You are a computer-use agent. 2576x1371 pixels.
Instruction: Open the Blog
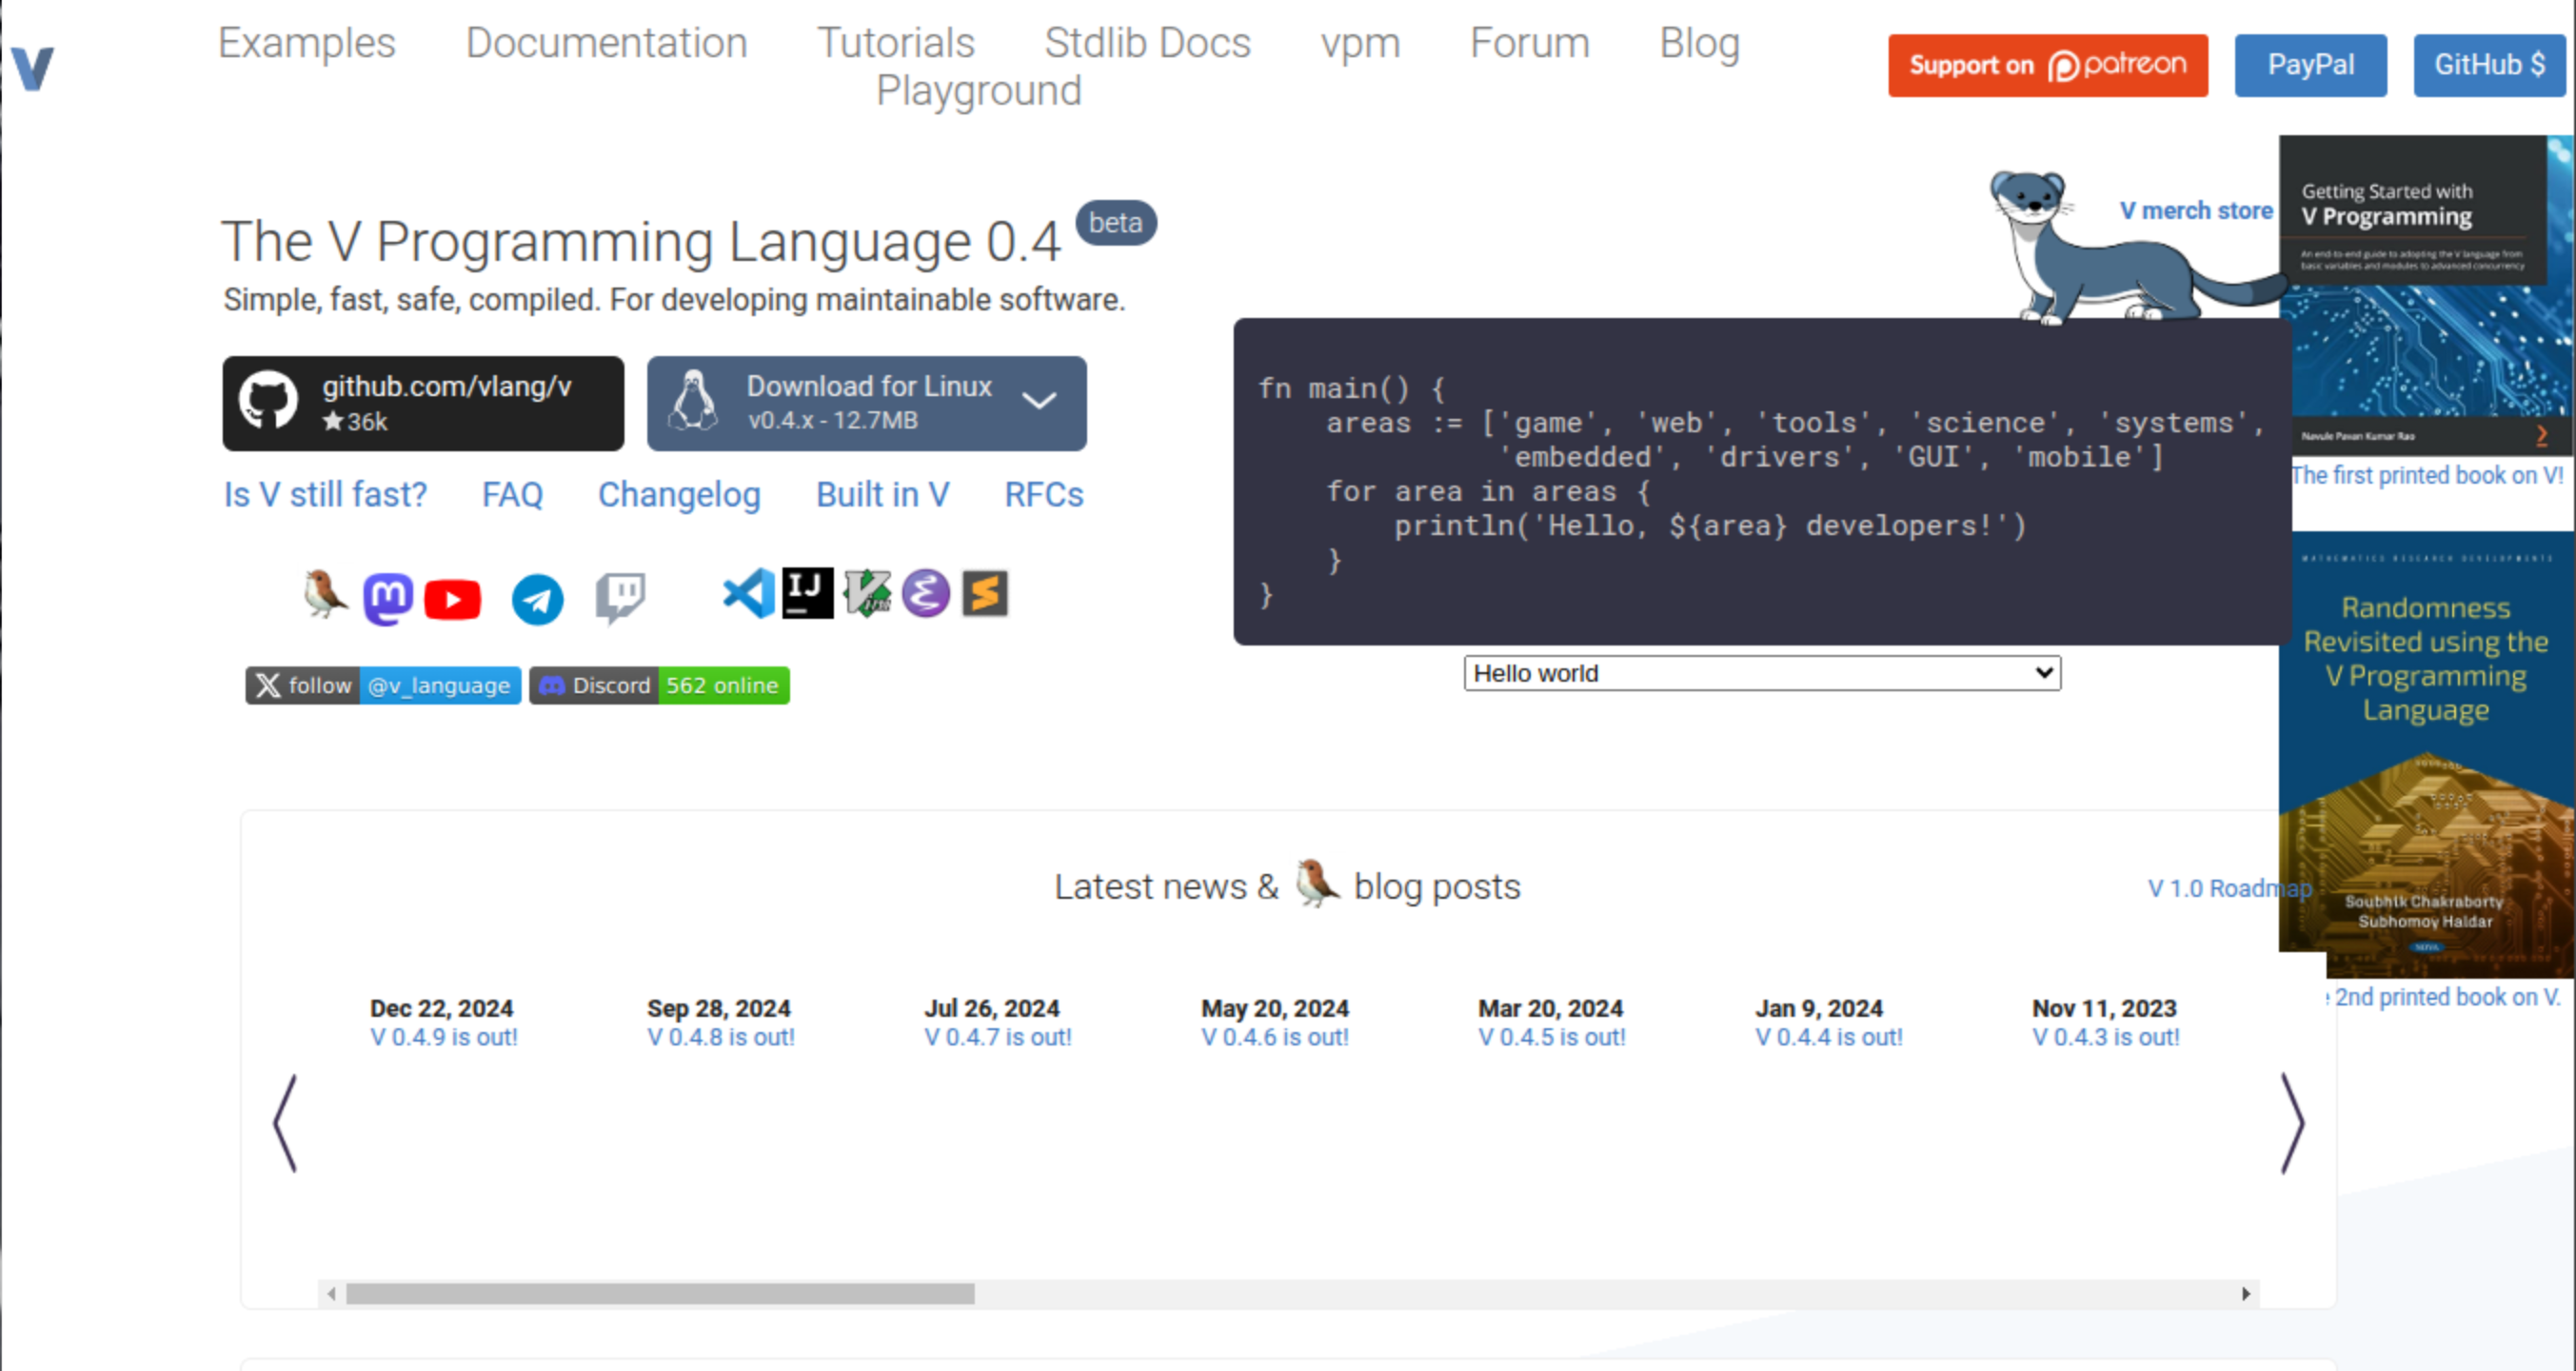point(1700,43)
